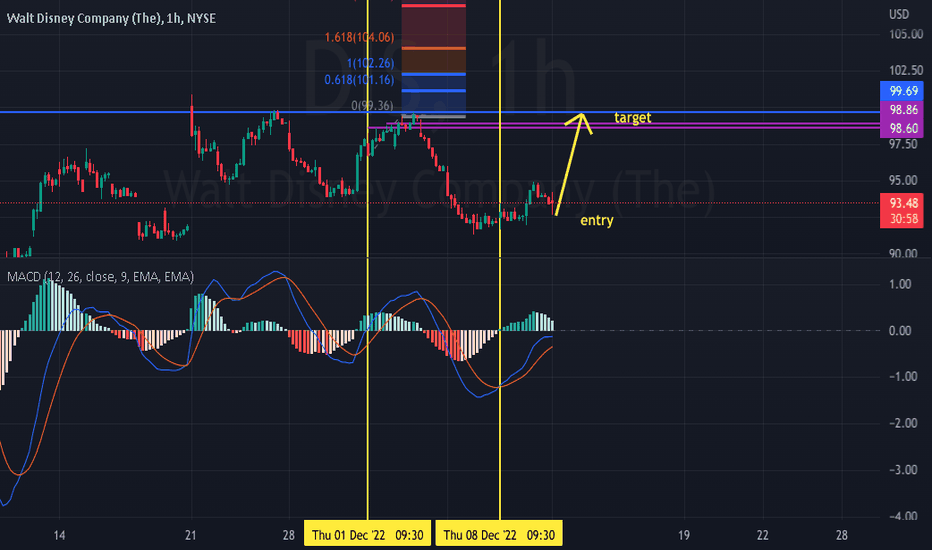Select the 0(99.36) Fibonacci level label
Screen dimensions: 932x550
(x=372, y=105)
